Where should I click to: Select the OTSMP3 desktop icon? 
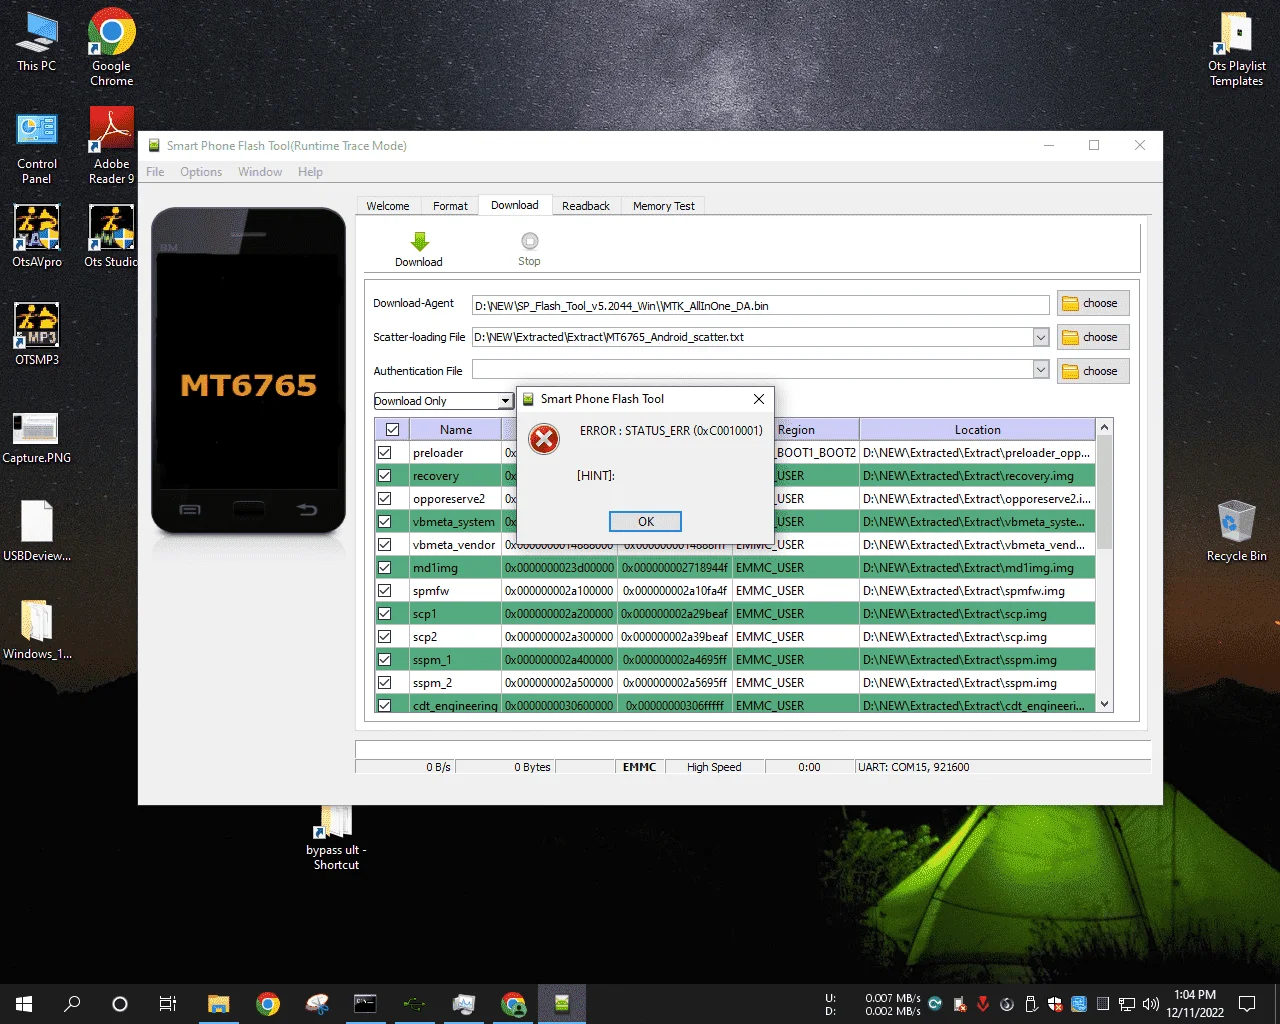[x=37, y=334]
